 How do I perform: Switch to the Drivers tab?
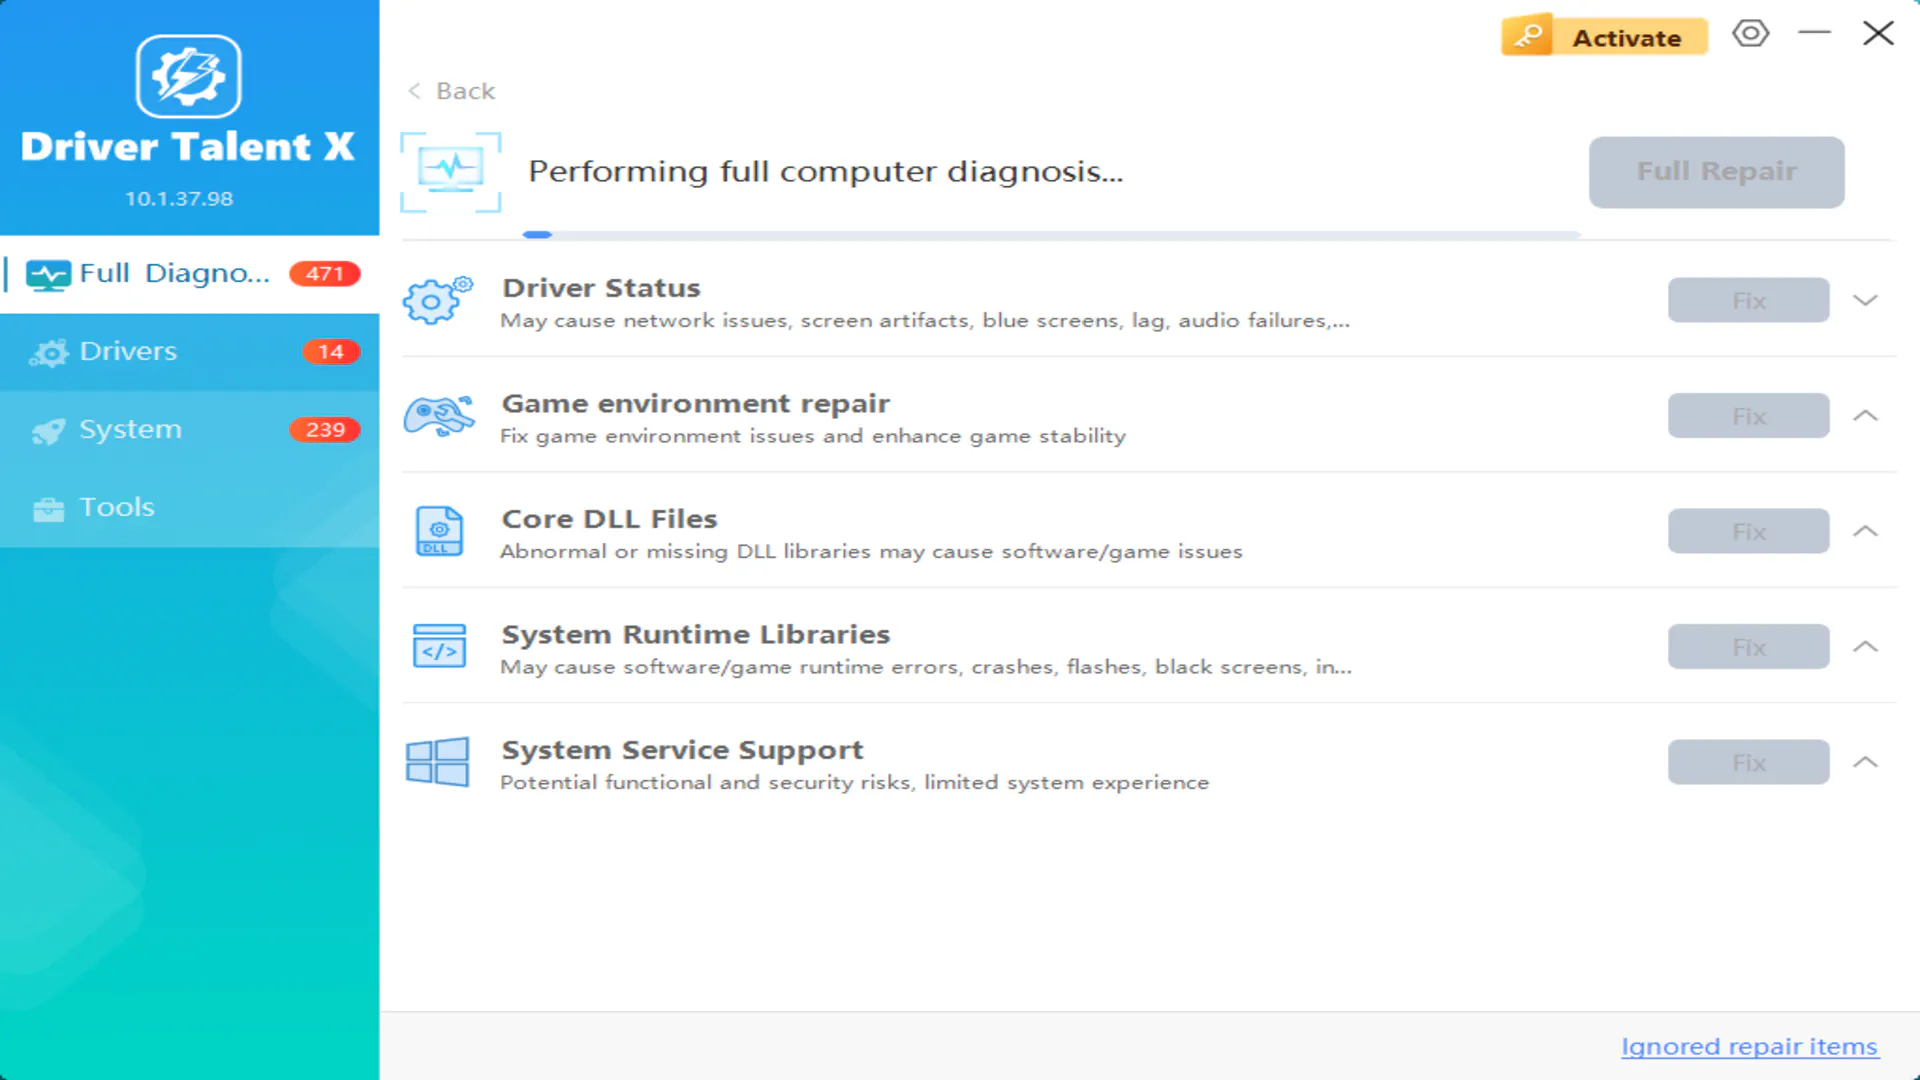pos(190,352)
